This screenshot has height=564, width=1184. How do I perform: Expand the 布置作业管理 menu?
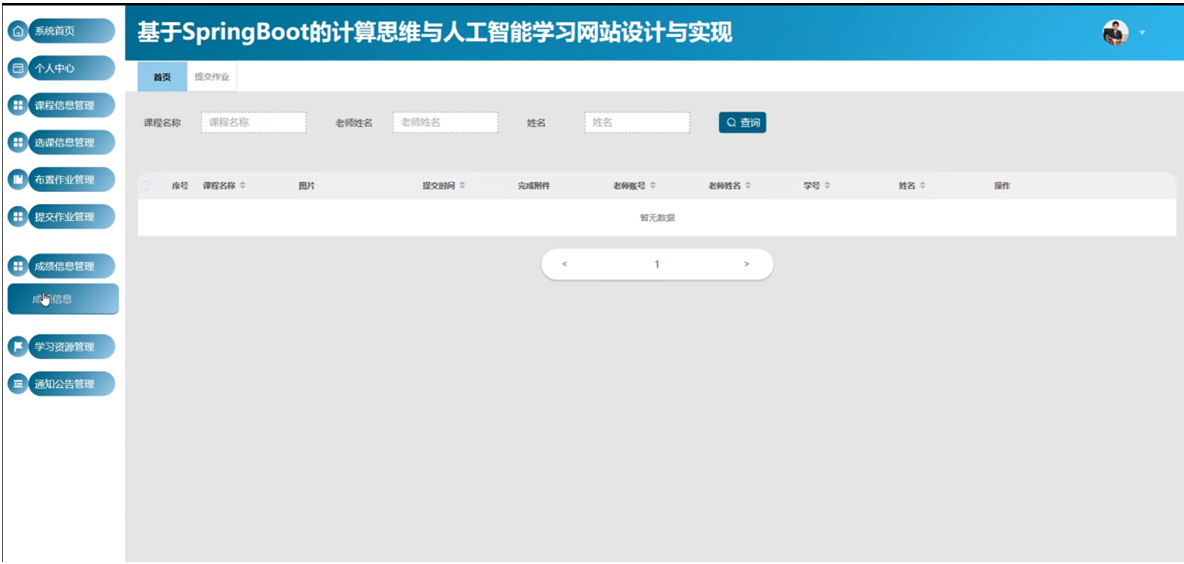tap(72, 179)
